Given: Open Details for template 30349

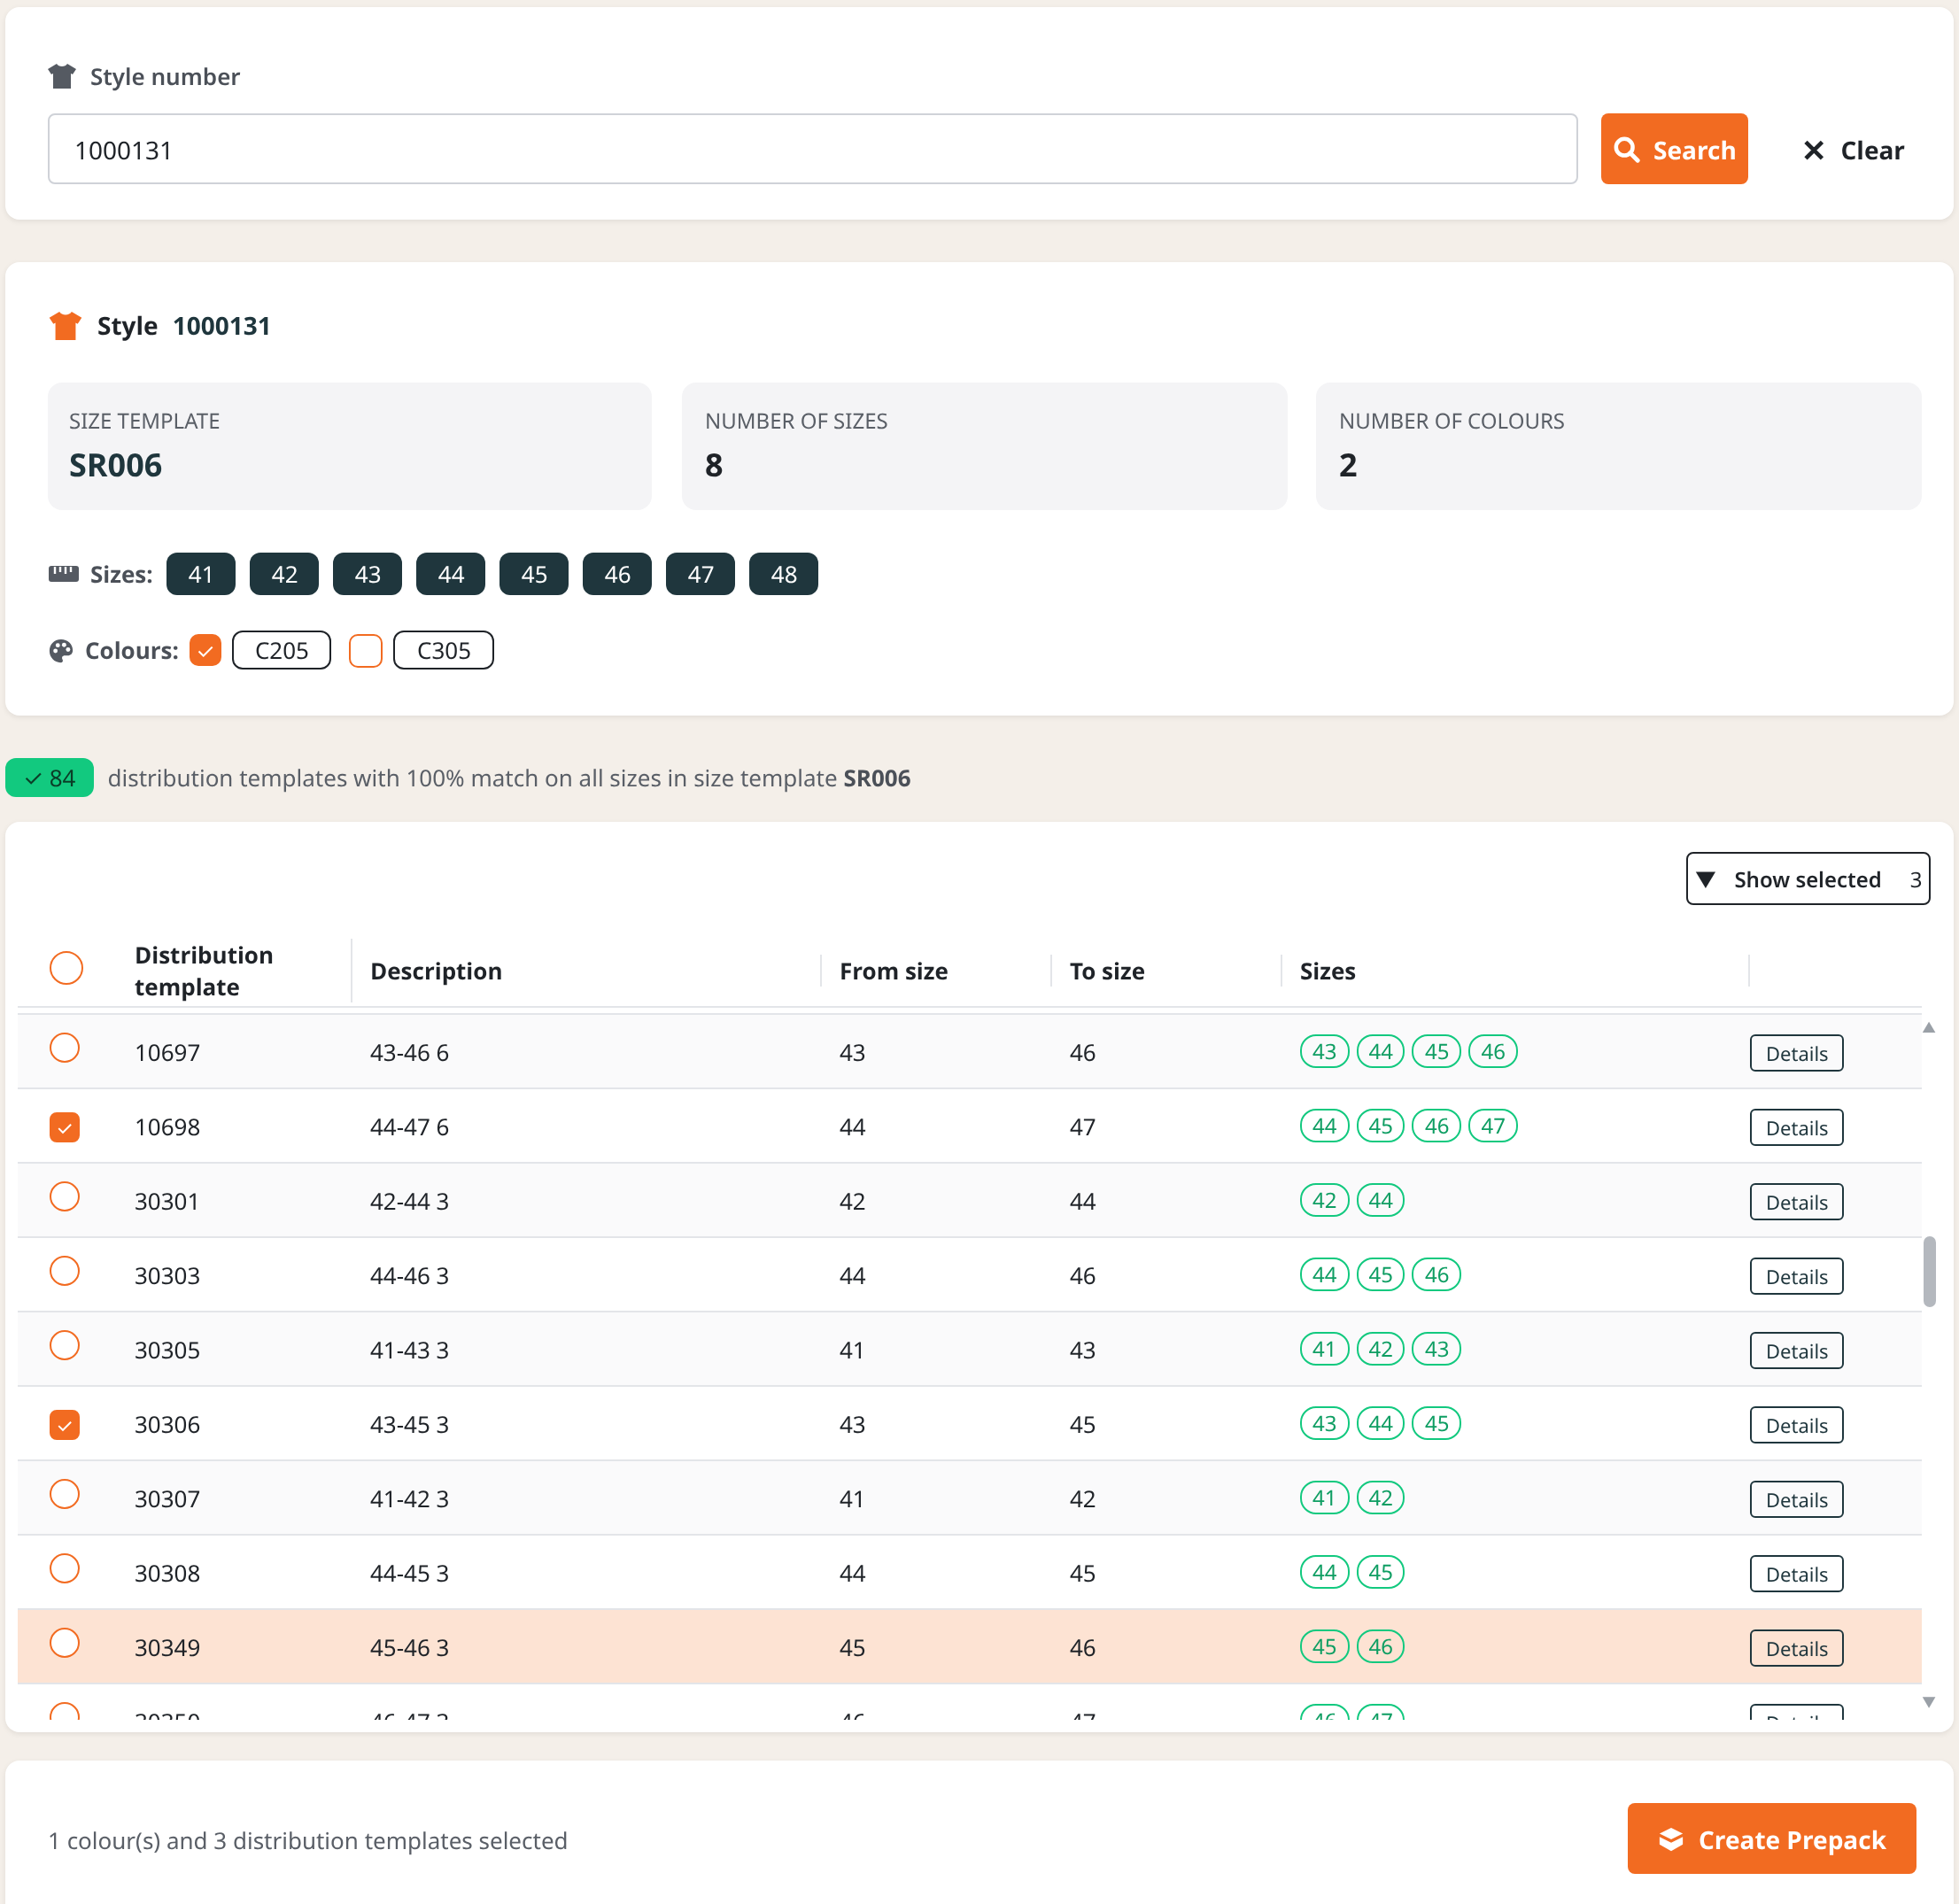Looking at the screenshot, I should (1796, 1648).
